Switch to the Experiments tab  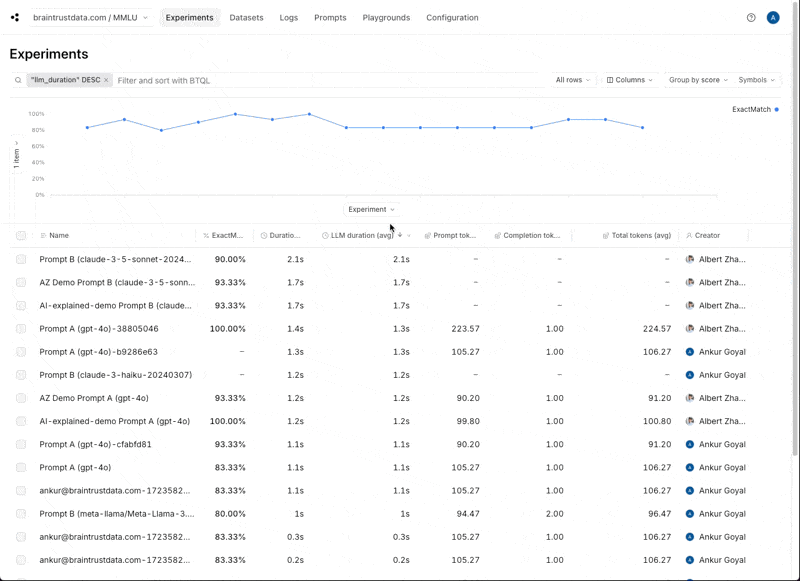click(x=190, y=17)
